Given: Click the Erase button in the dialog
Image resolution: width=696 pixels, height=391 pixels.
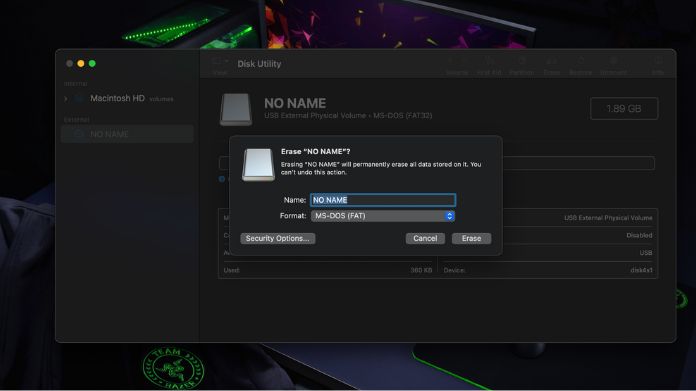Looking at the screenshot, I should (x=471, y=238).
